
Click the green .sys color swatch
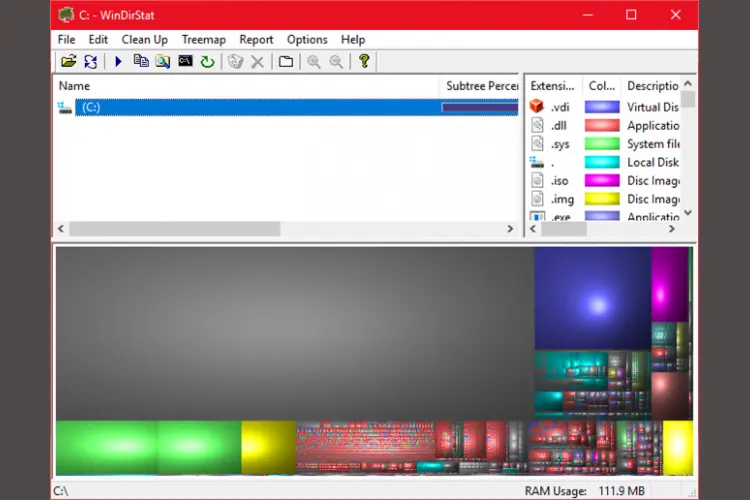pyautogui.click(x=602, y=144)
